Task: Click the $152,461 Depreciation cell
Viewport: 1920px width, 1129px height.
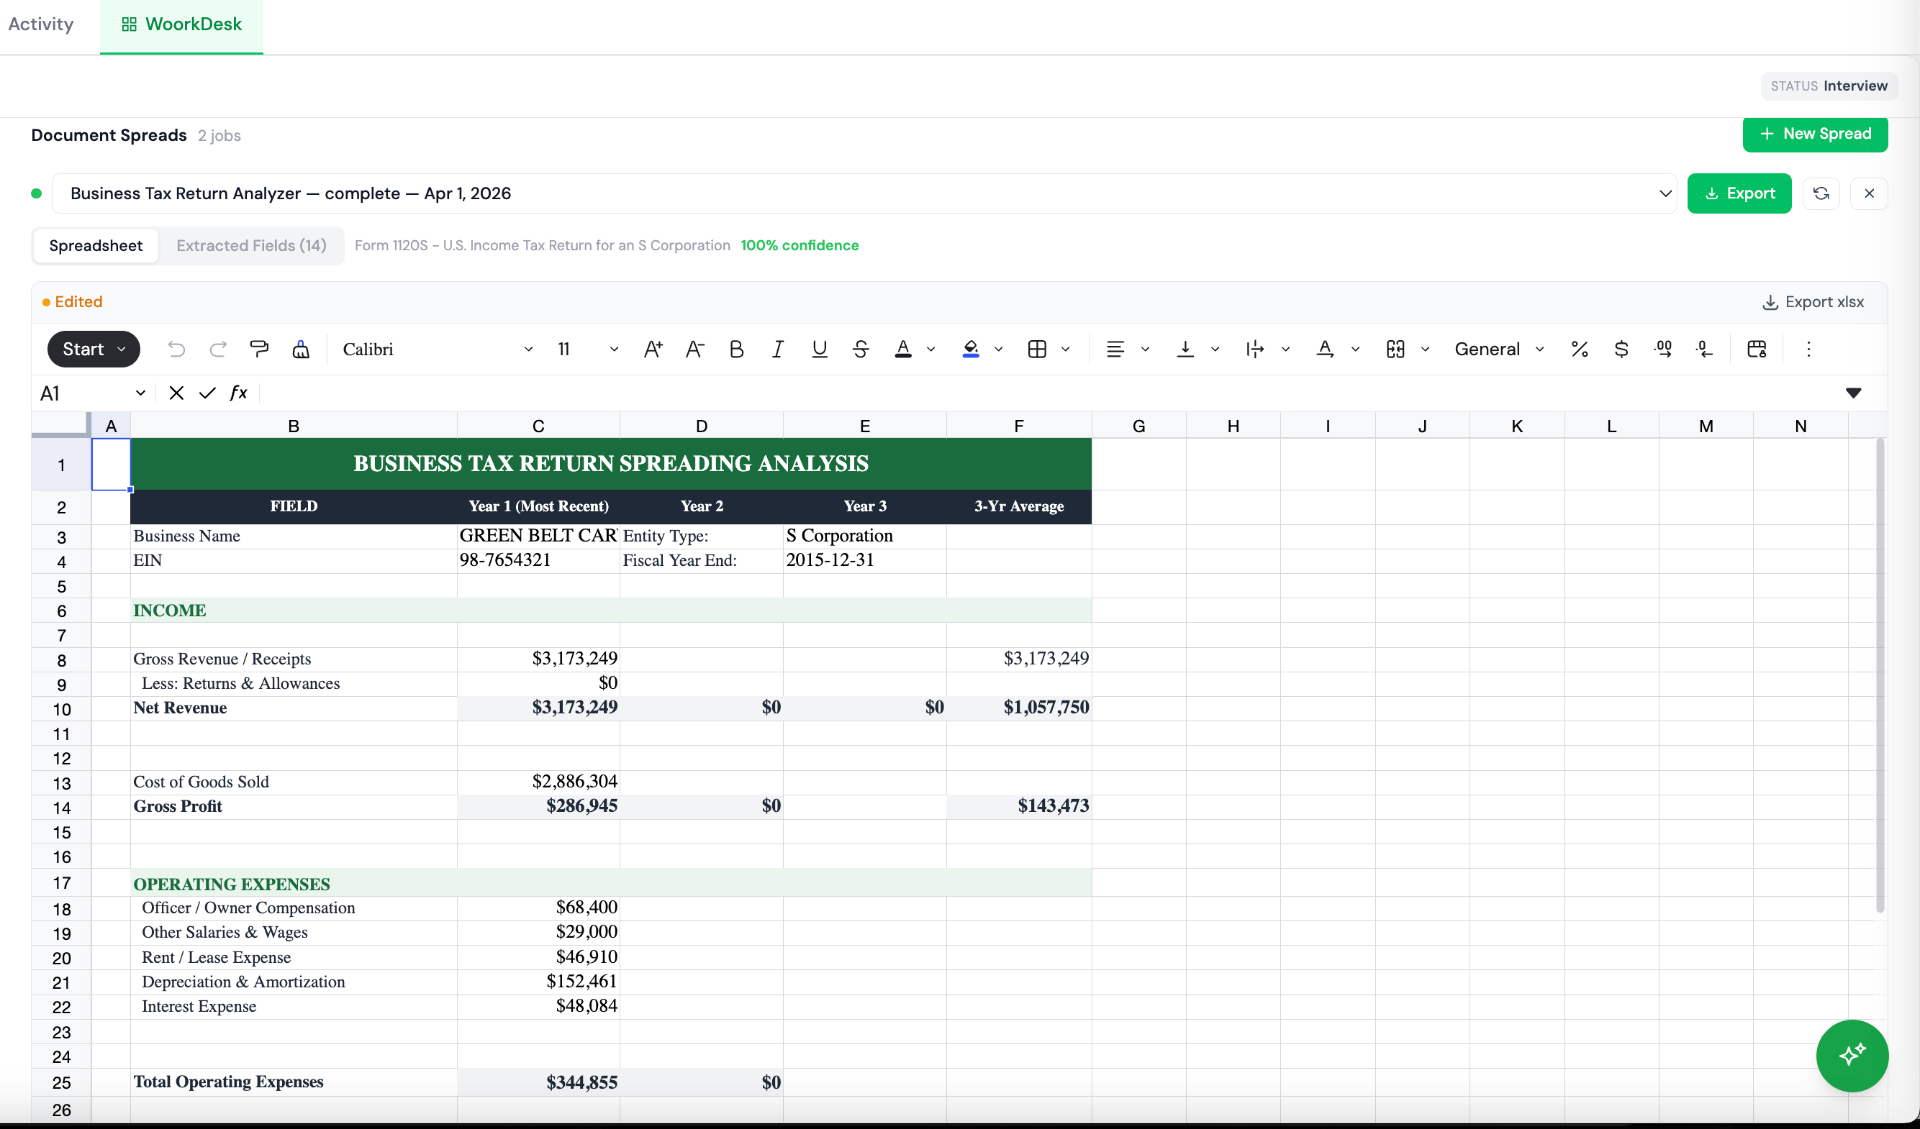Action: click(538, 982)
